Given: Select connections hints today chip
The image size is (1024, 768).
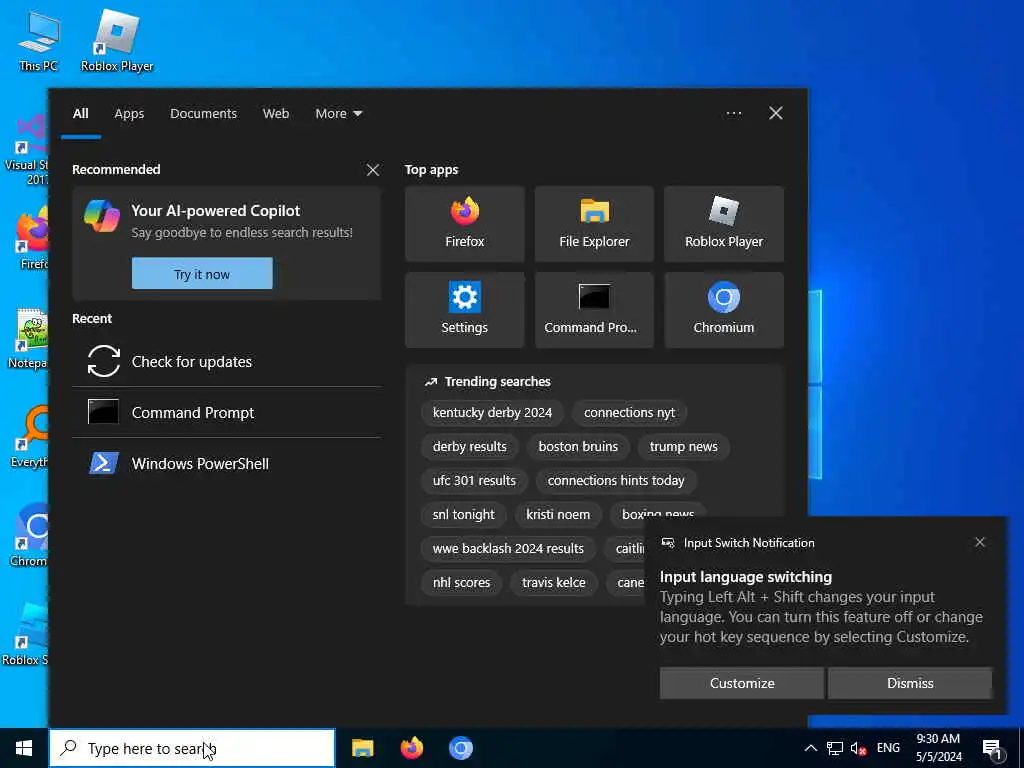Looking at the screenshot, I should coord(616,481).
